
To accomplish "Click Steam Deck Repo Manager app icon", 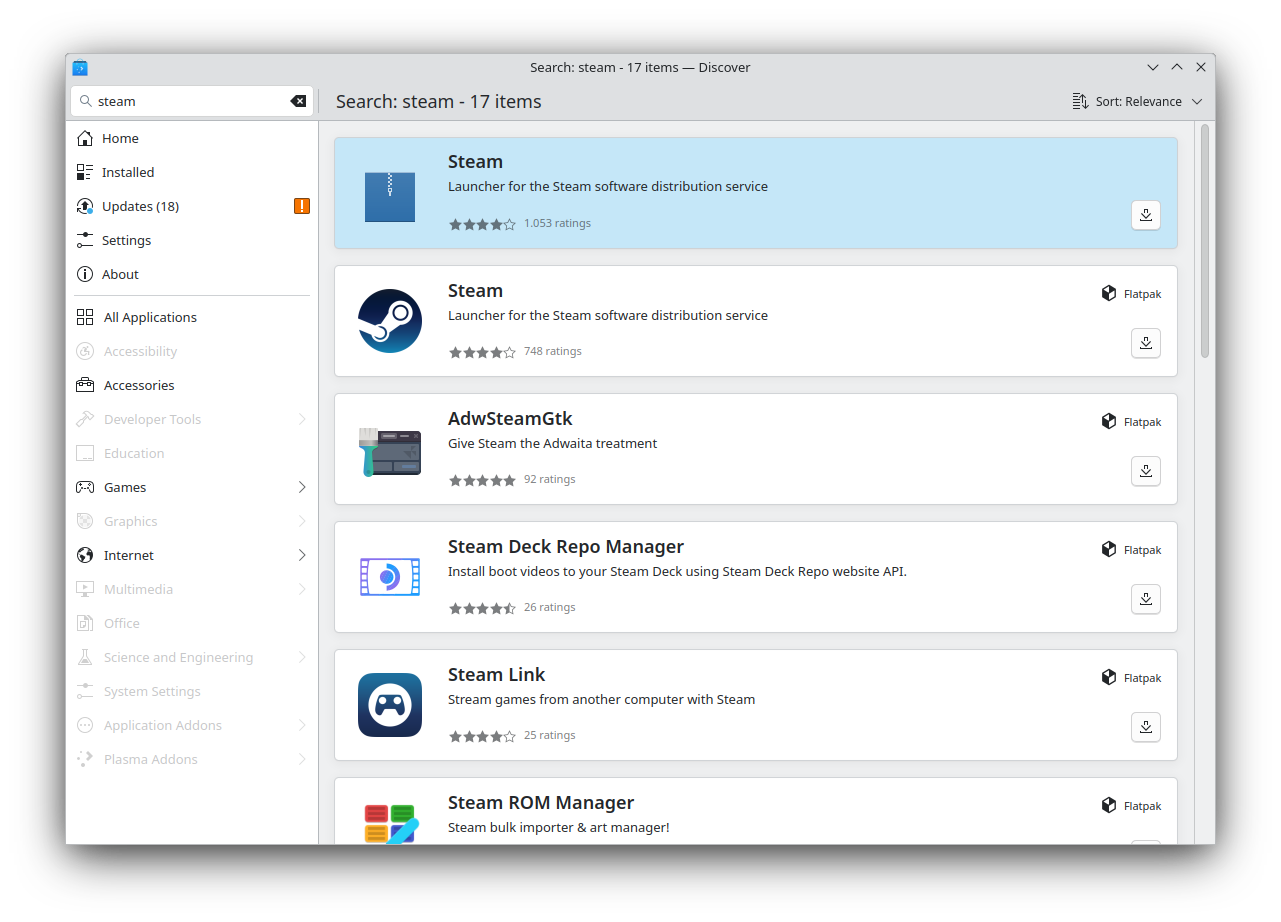I will click(x=390, y=577).
